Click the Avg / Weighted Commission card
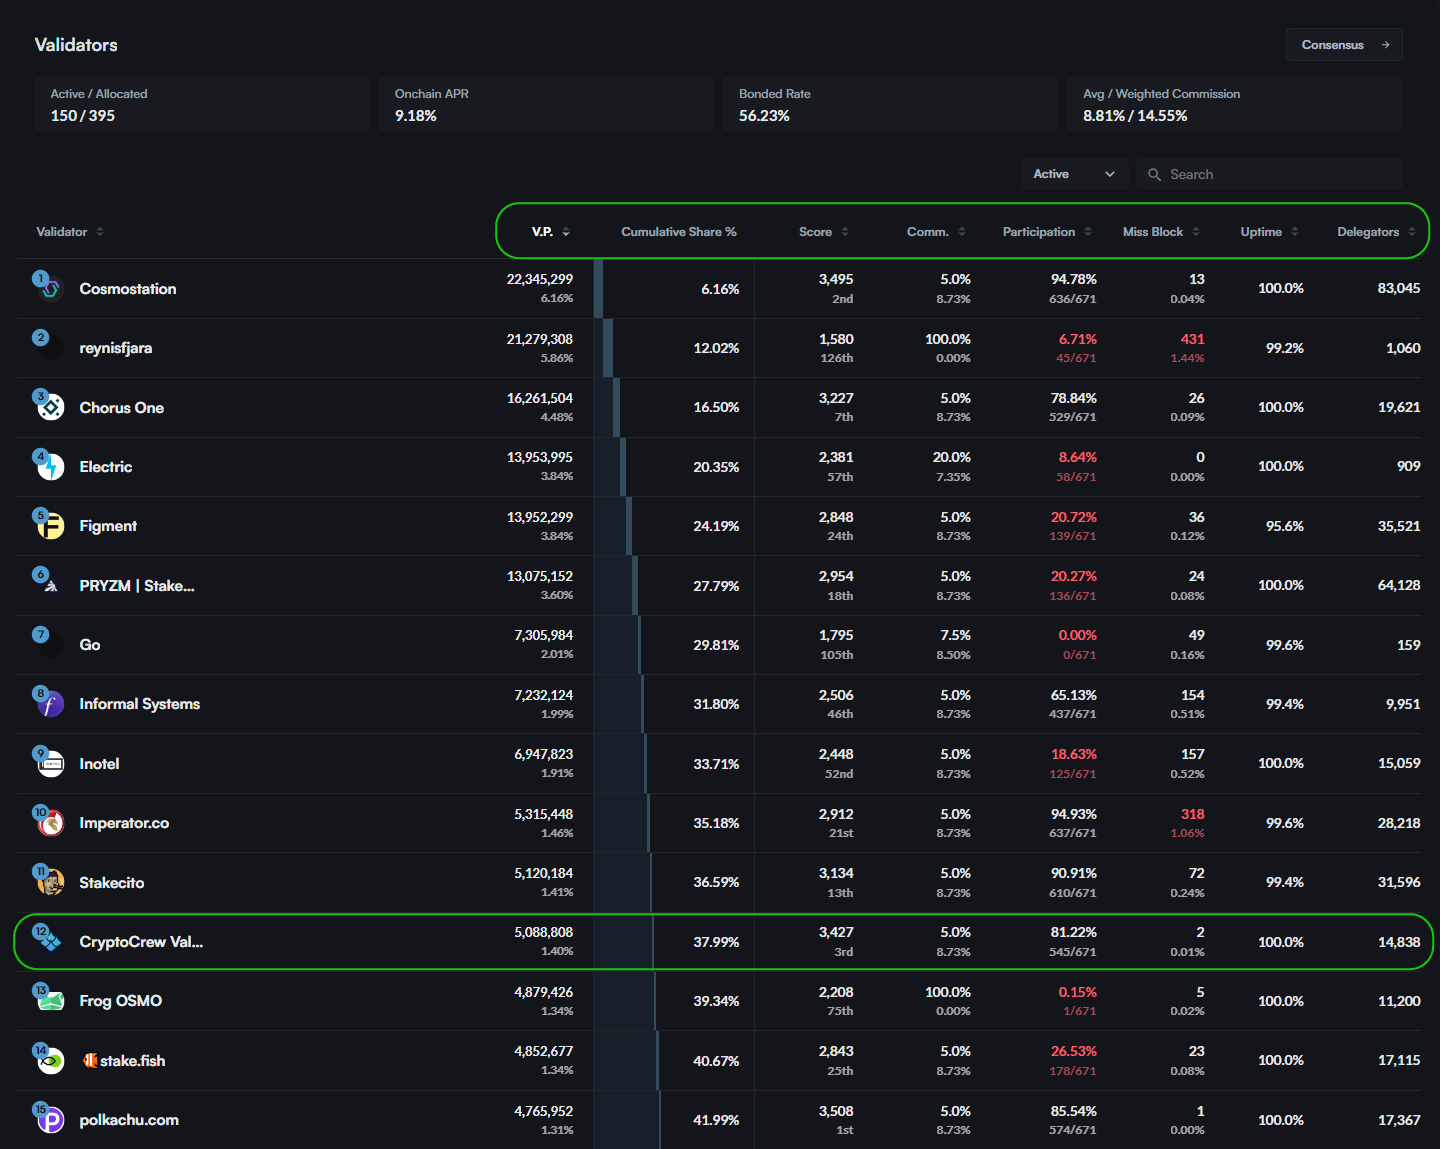Viewport: 1440px width, 1149px height. [1235, 104]
